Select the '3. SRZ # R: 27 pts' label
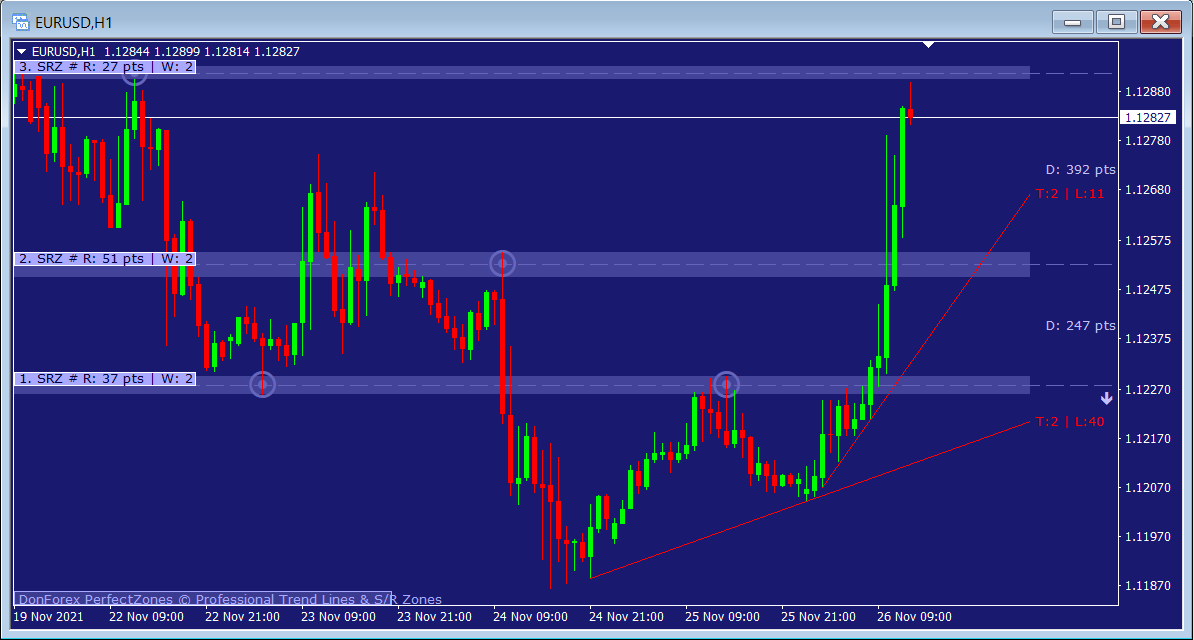The height and width of the screenshot is (640, 1194). click(x=105, y=67)
